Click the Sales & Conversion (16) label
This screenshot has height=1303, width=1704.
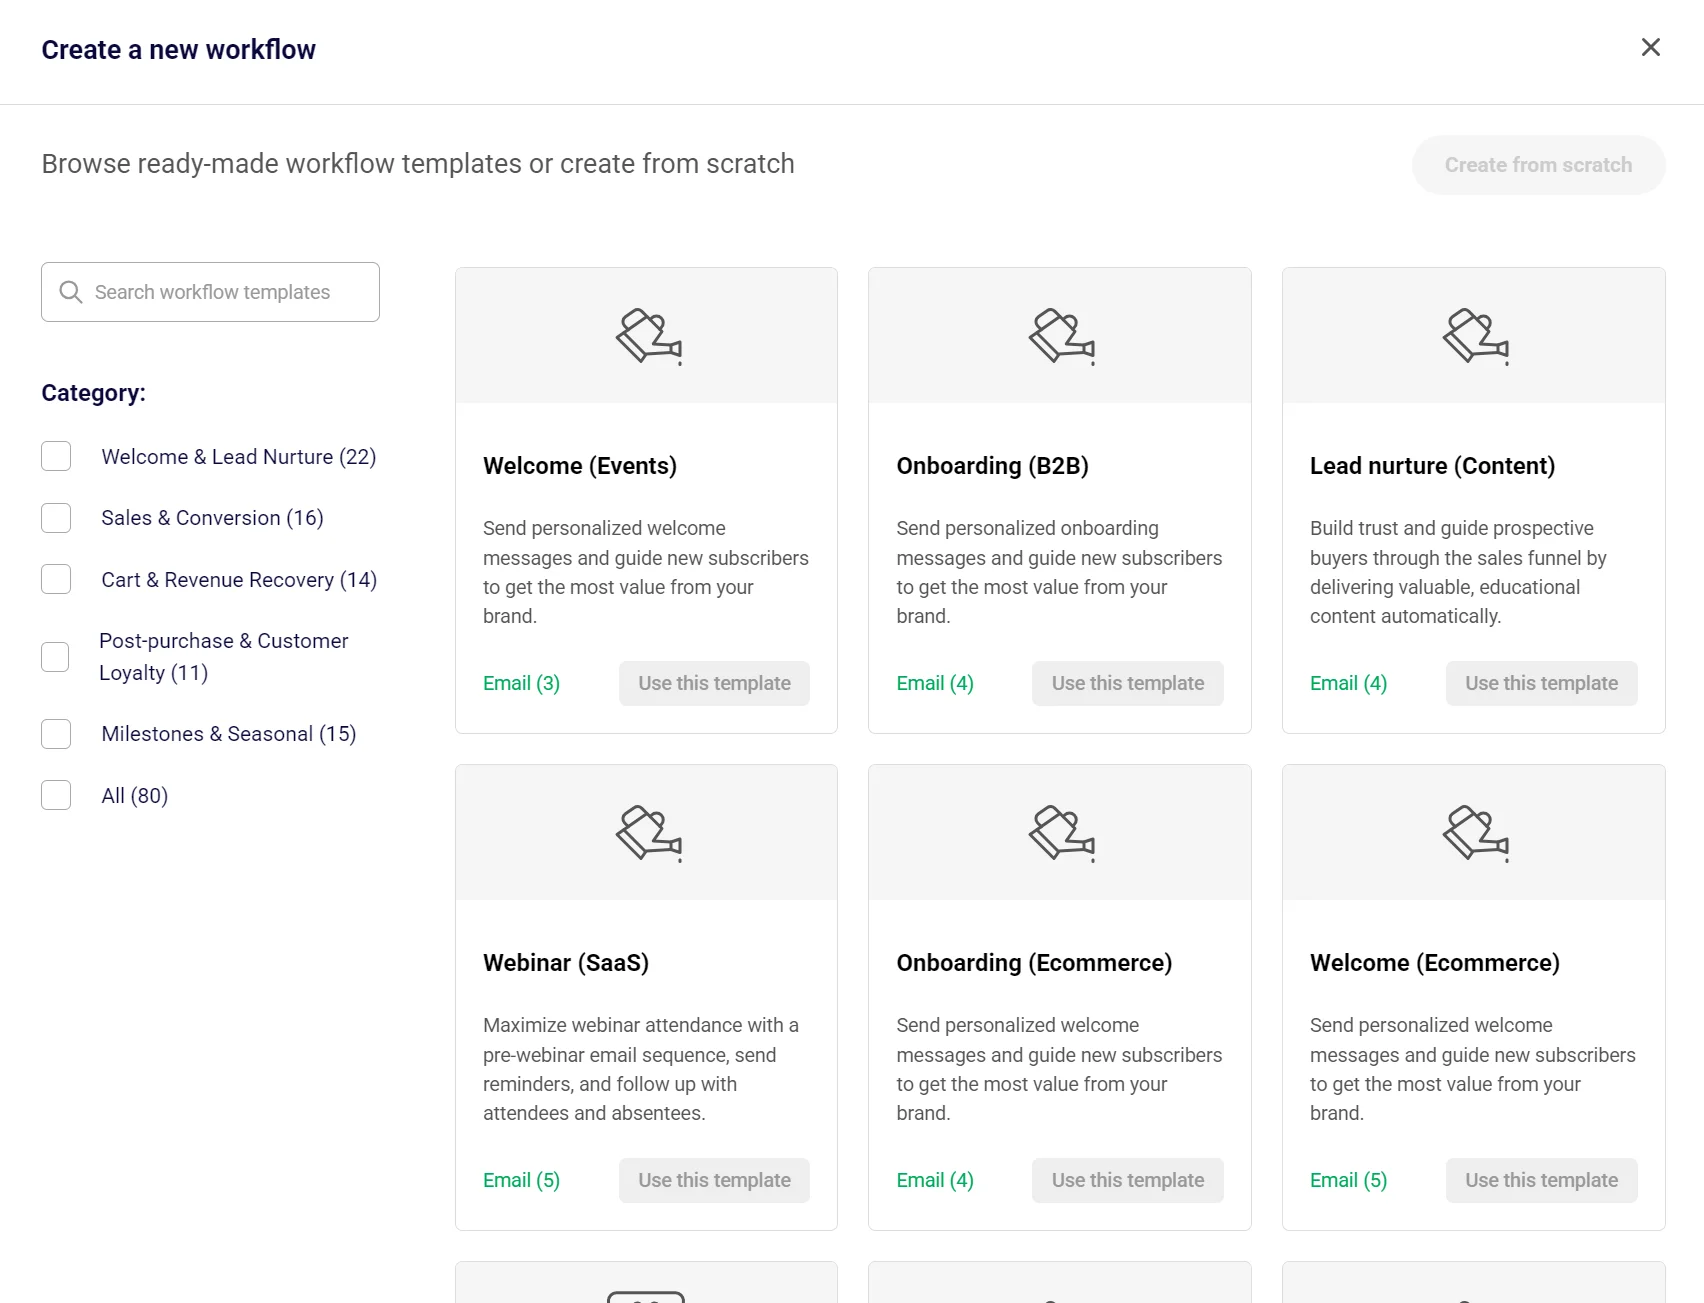click(212, 518)
